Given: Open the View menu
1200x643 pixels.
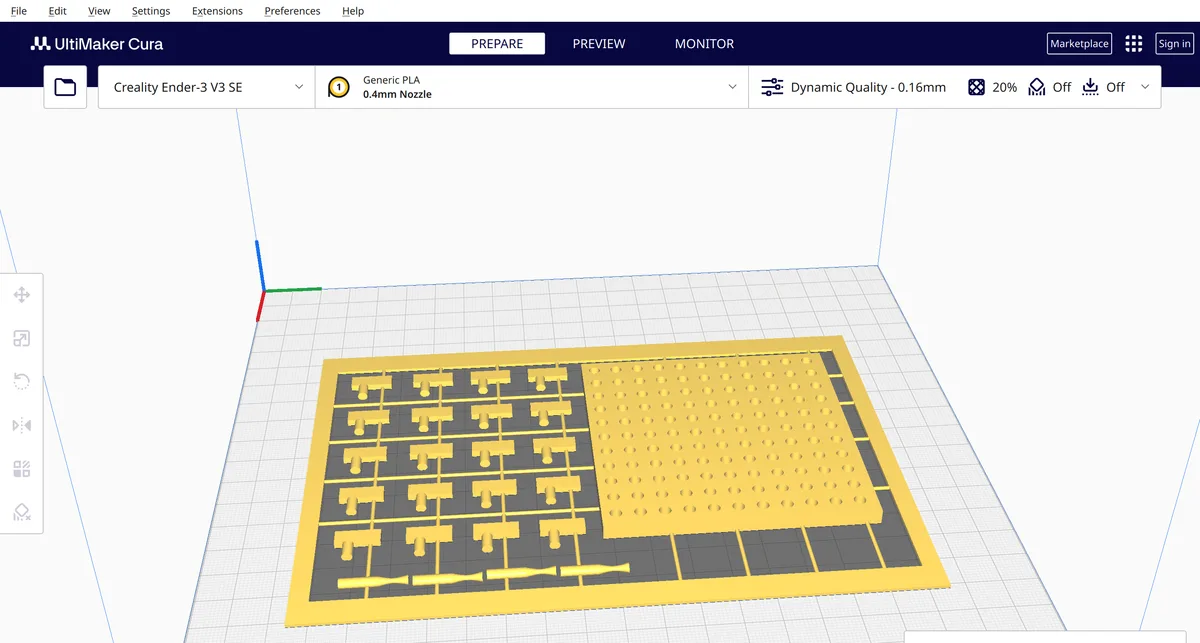Looking at the screenshot, I should pos(99,11).
